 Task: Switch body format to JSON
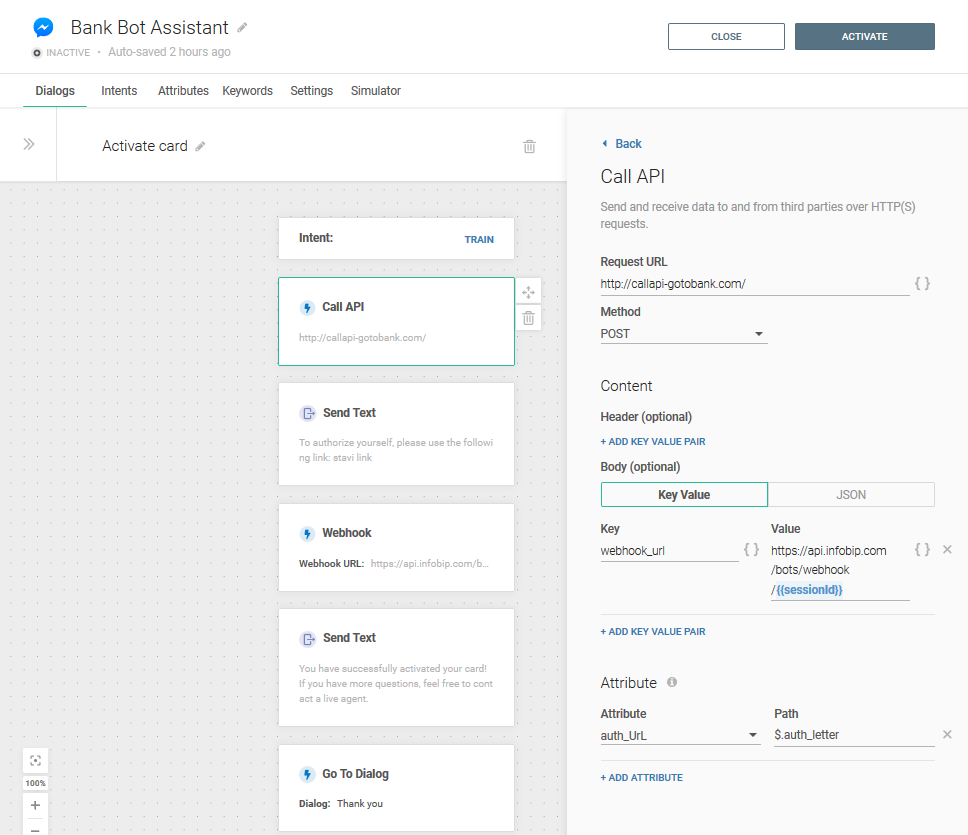pyautogui.click(x=851, y=494)
